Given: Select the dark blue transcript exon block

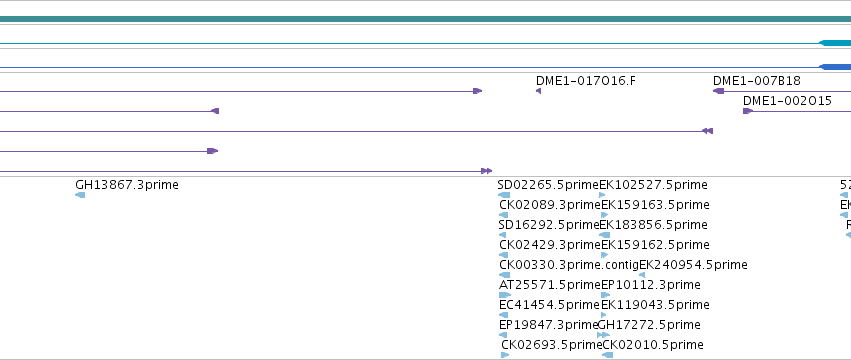Looking at the screenshot, I should [835, 67].
